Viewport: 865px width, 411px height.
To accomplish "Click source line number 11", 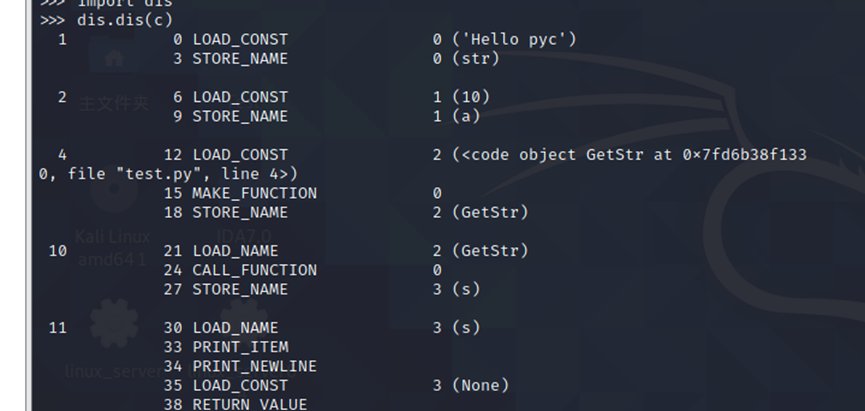I will tap(57, 328).
